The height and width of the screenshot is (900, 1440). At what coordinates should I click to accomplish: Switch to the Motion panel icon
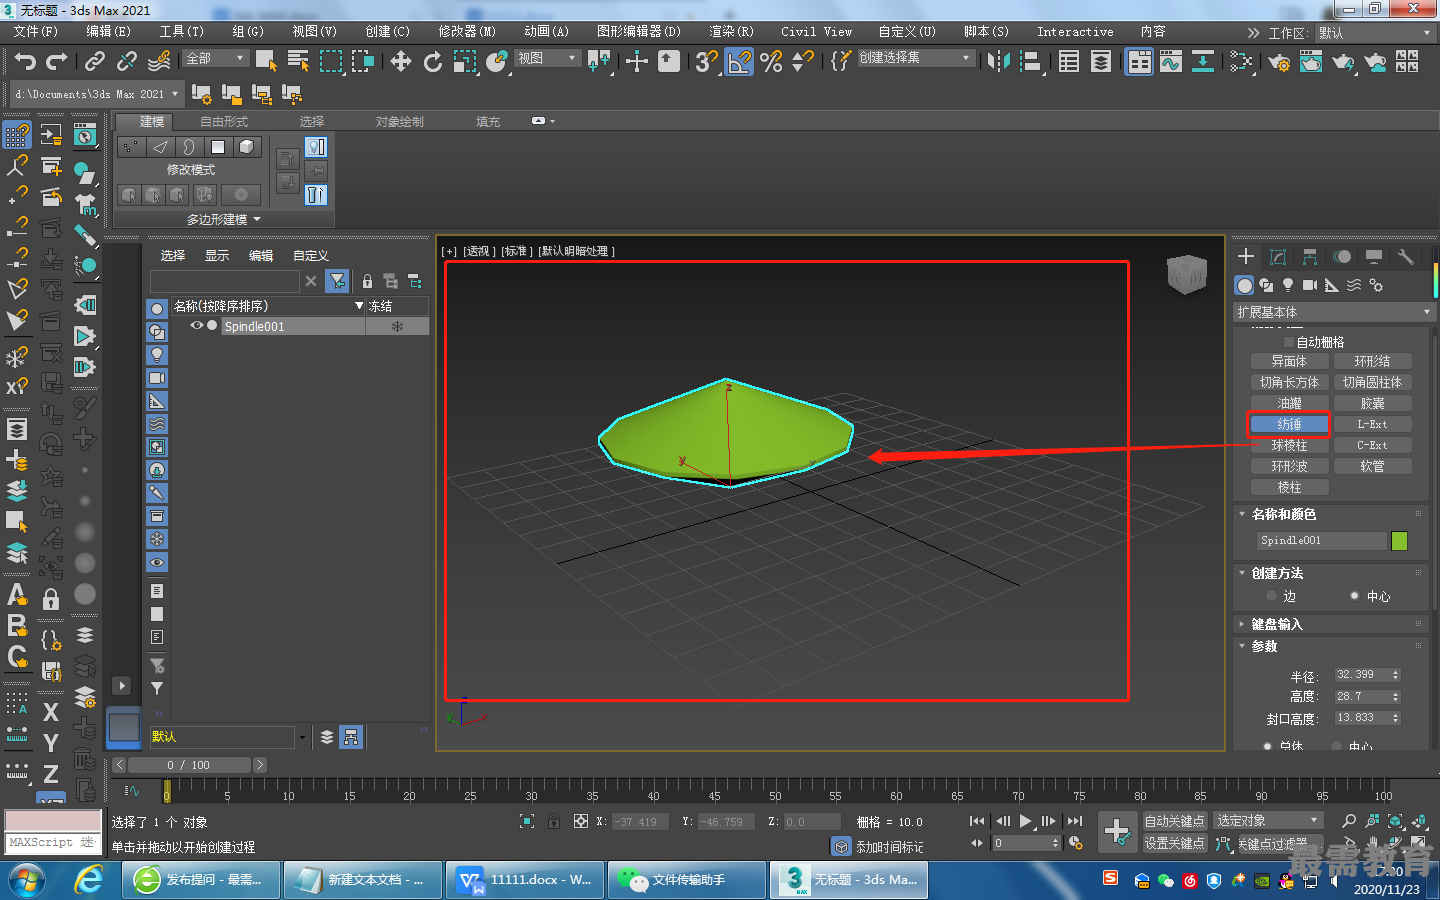1342,257
